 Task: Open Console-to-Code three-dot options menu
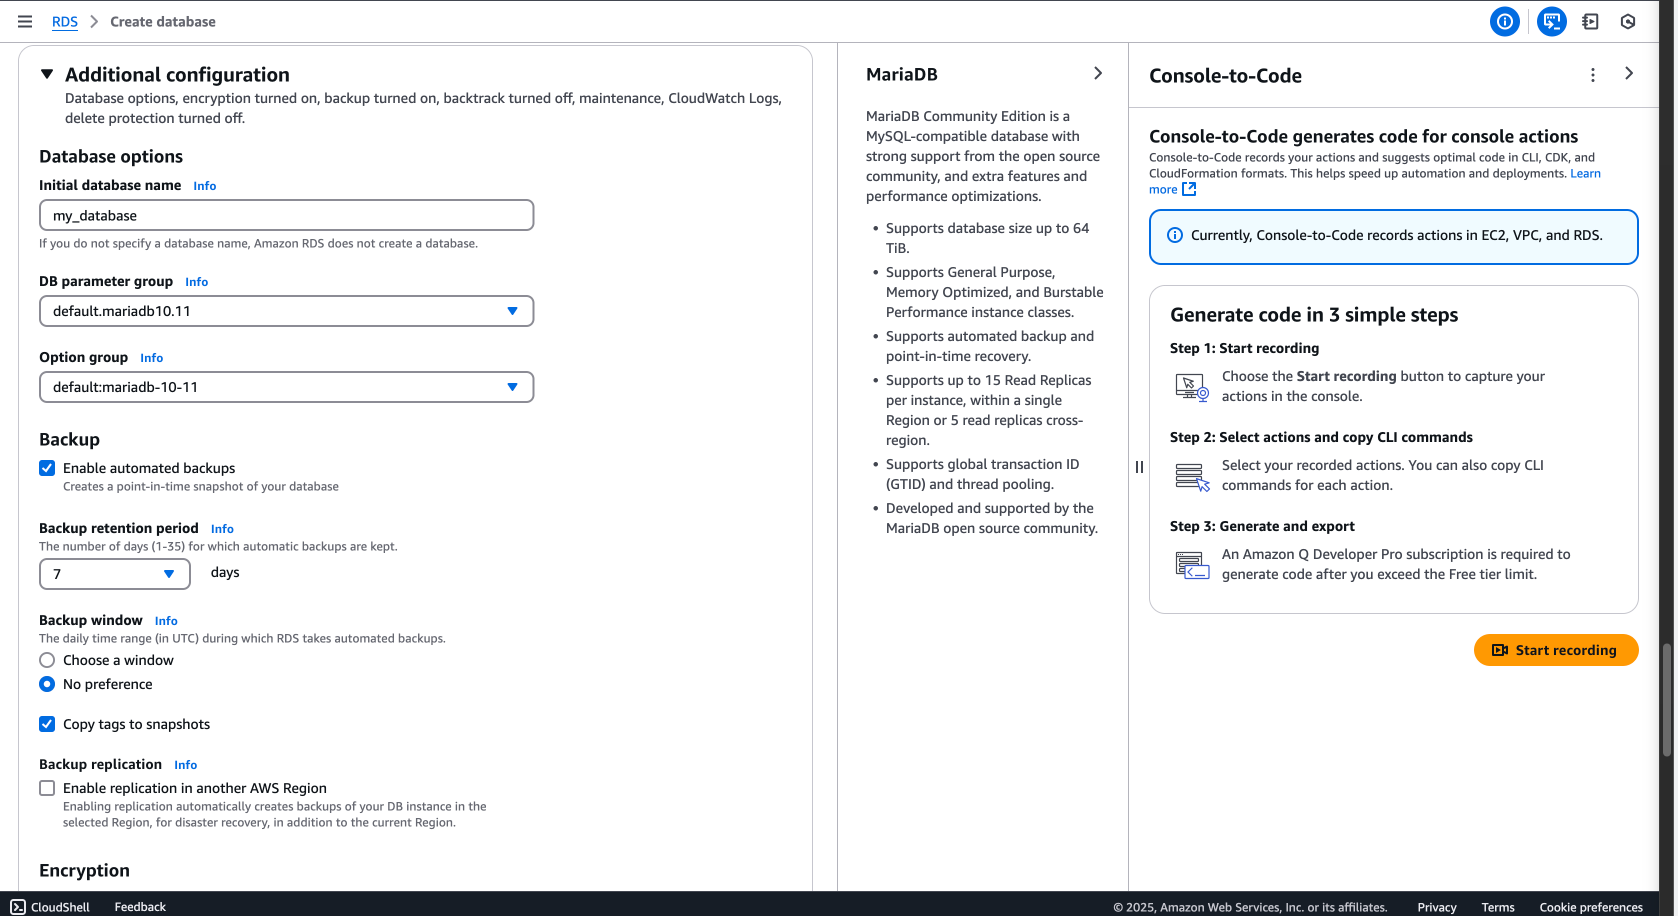pyautogui.click(x=1592, y=75)
